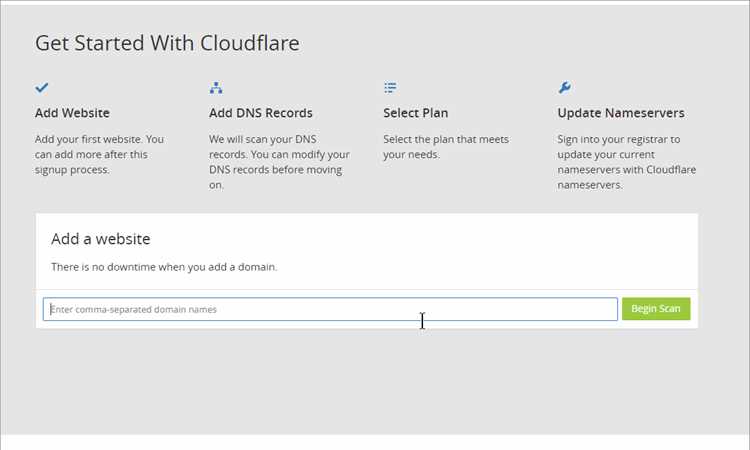
Task: Click the 'Add your first website' description
Action: [x=99, y=154]
